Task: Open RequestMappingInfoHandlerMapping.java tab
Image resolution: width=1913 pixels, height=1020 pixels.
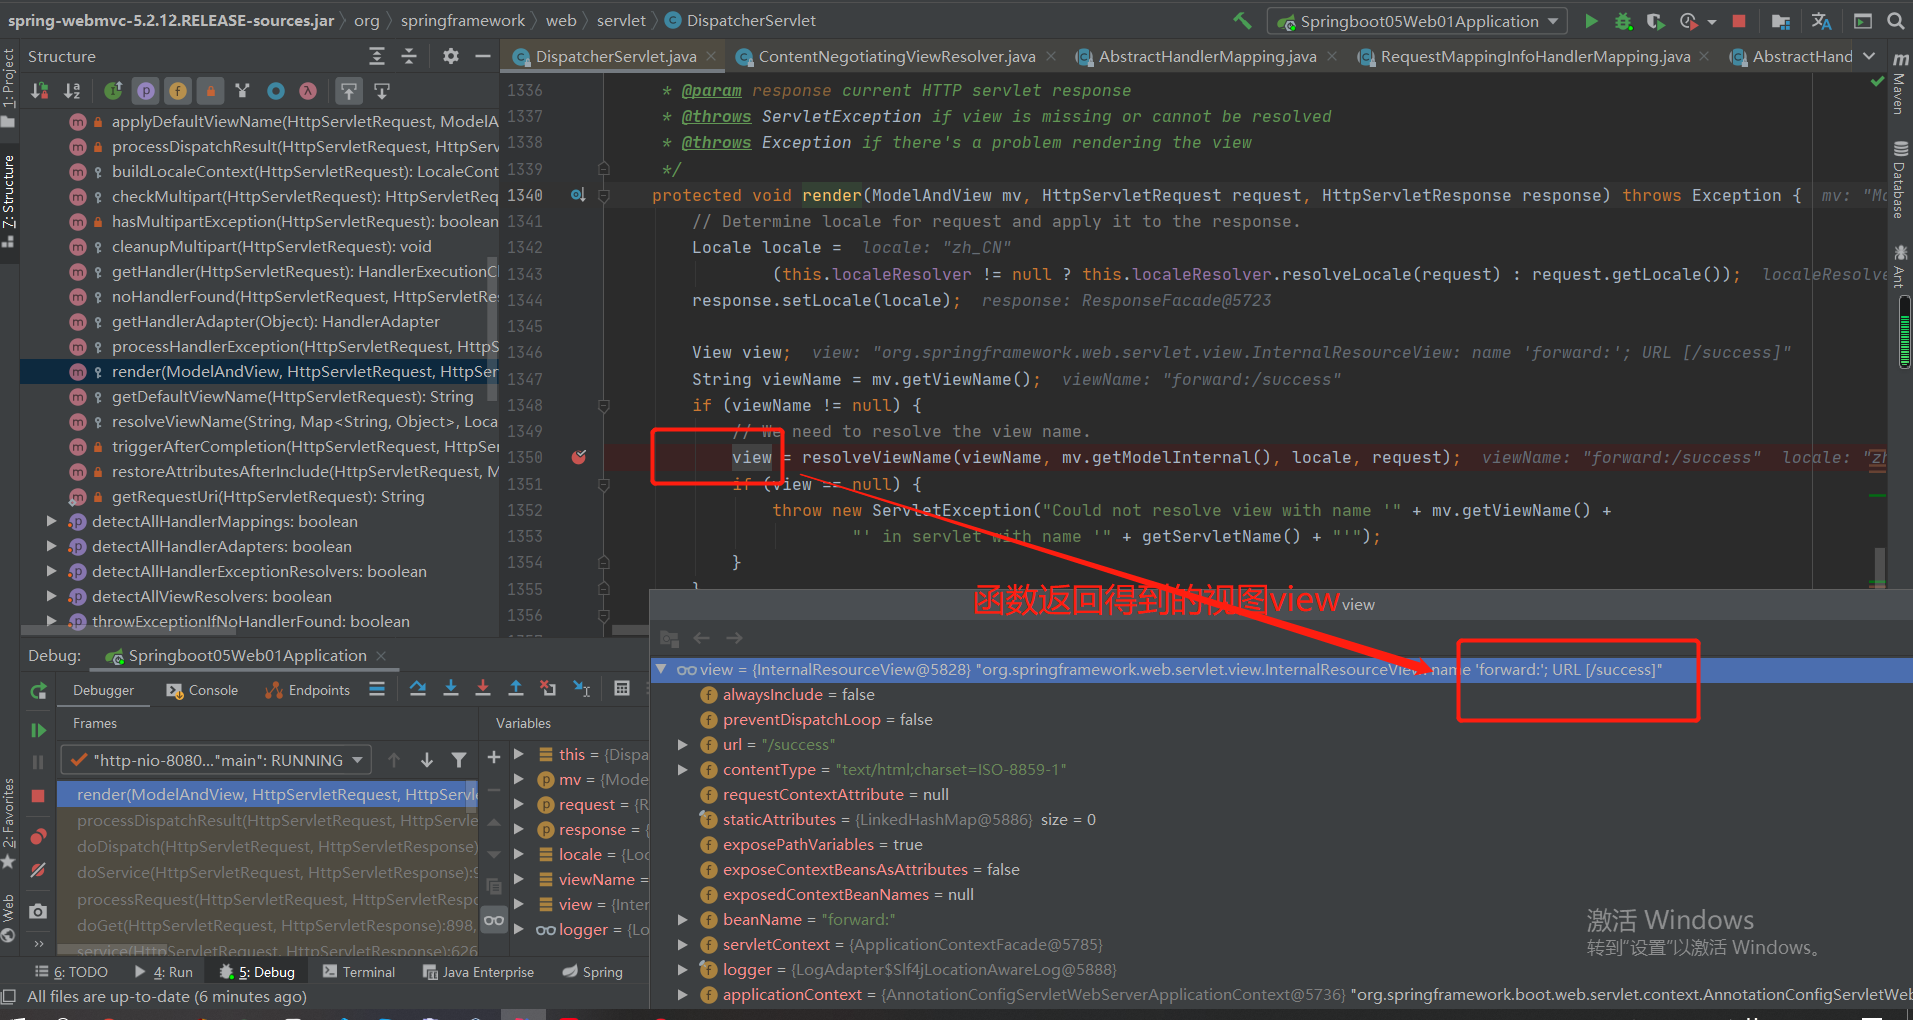Action: pyautogui.click(x=1535, y=56)
